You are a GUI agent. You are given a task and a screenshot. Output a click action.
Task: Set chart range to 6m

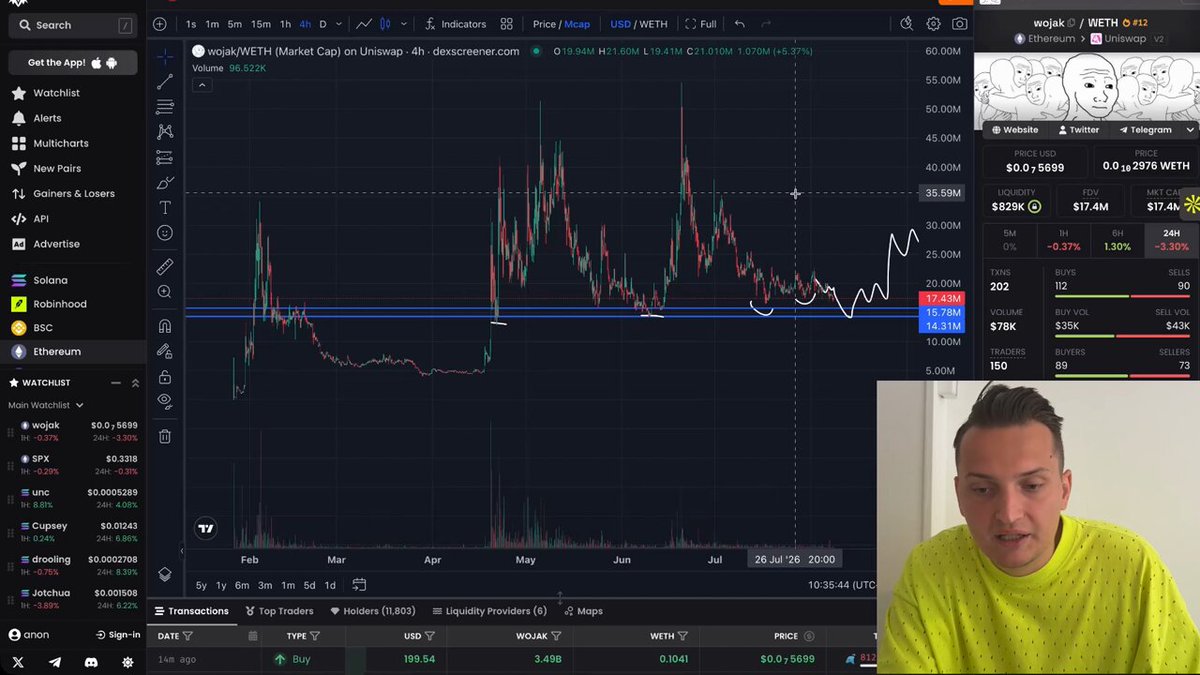point(242,585)
